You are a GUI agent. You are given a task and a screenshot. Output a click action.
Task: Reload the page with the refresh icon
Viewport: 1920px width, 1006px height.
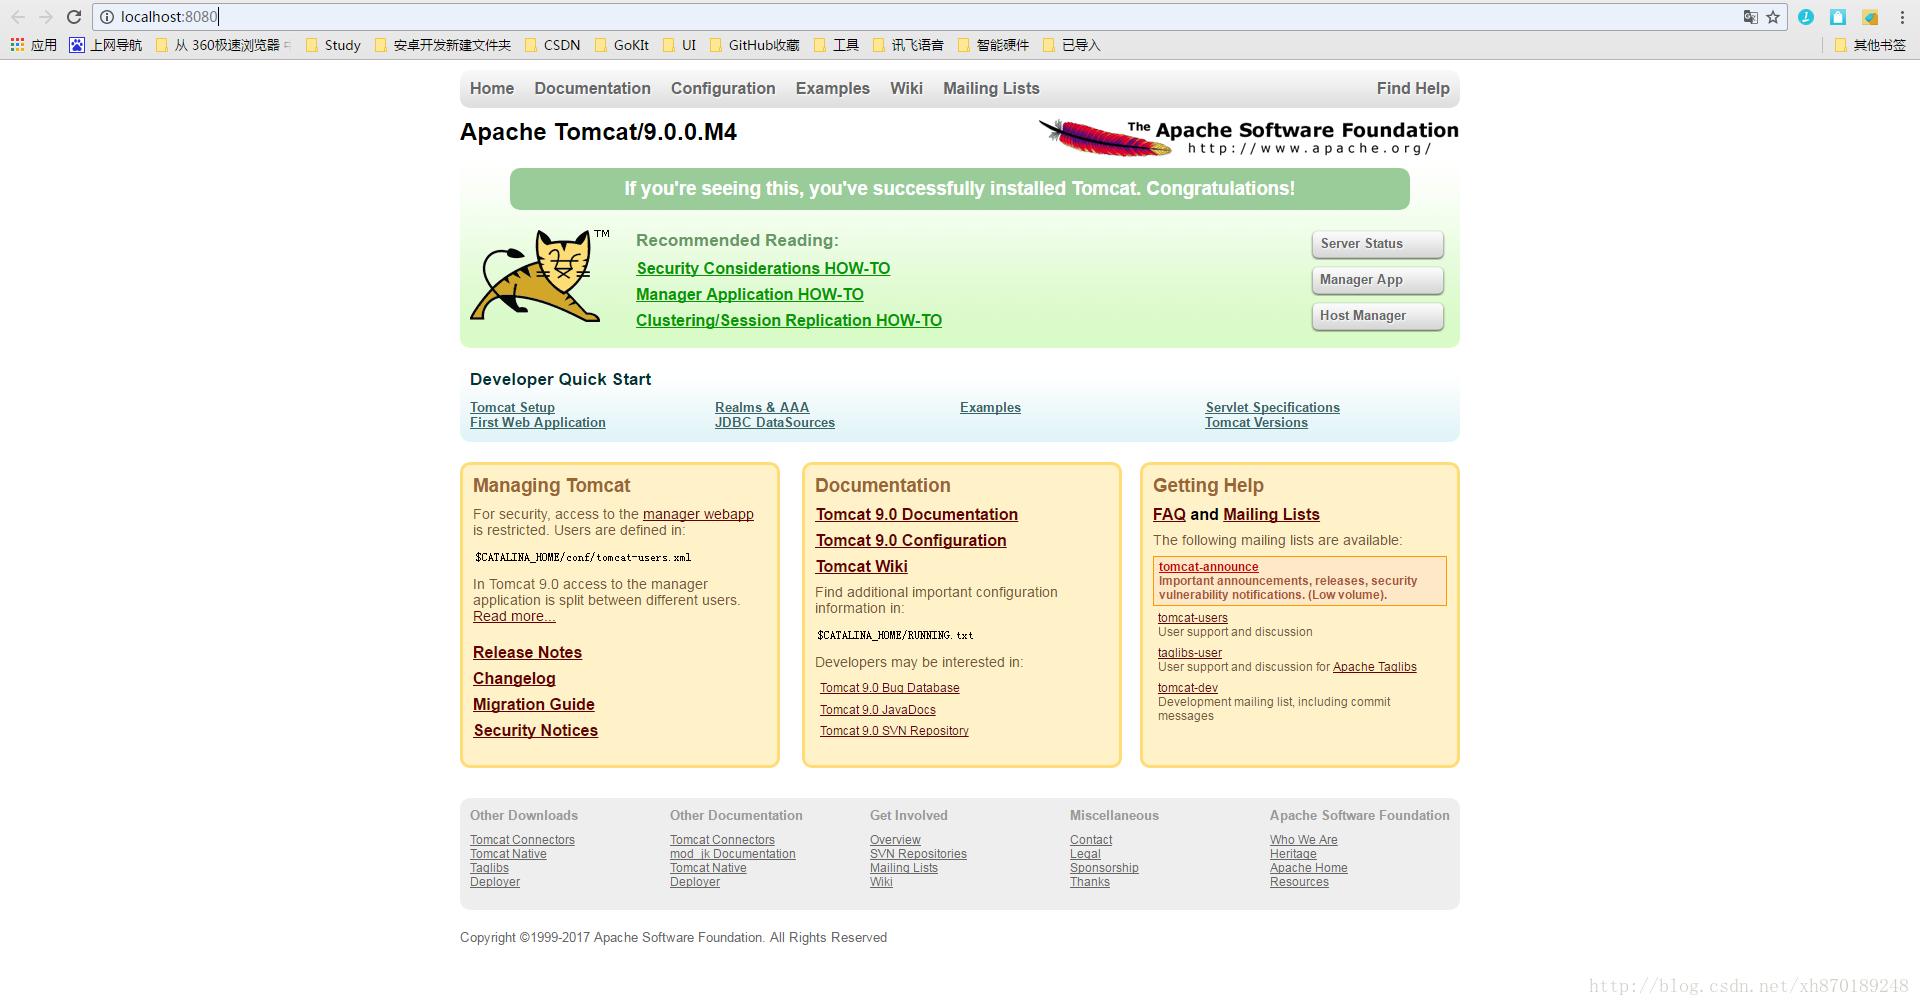(x=74, y=17)
